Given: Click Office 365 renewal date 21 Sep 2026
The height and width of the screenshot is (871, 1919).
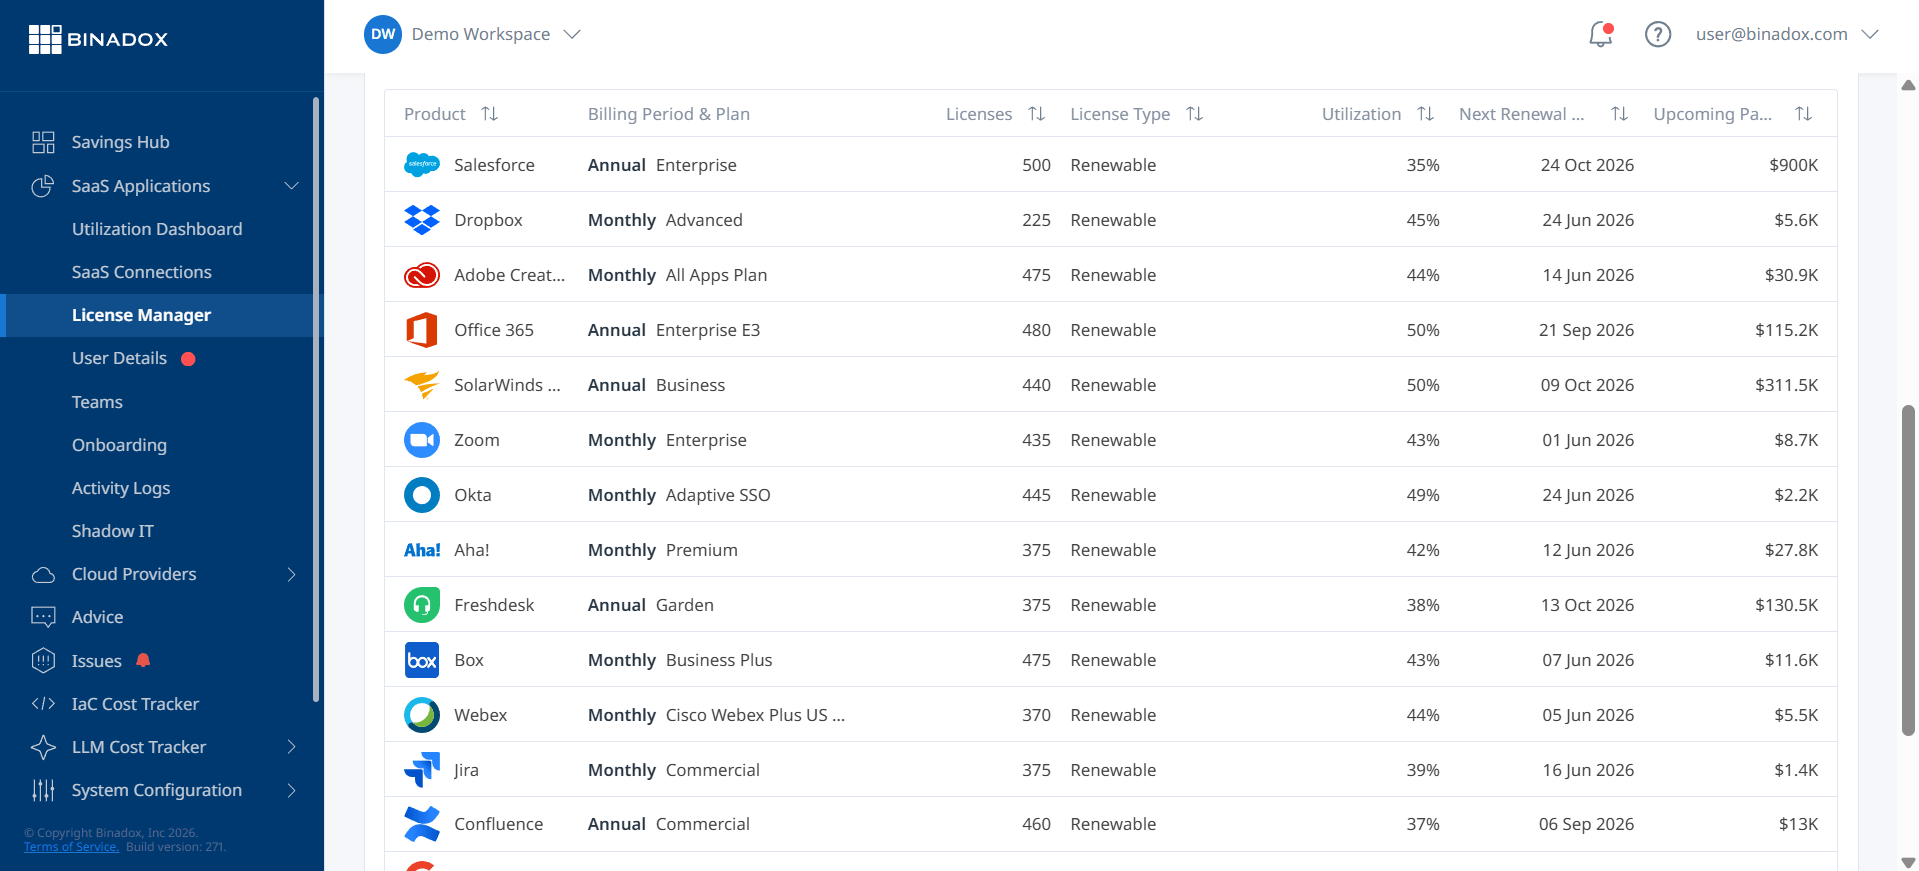Looking at the screenshot, I should pos(1586,330).
